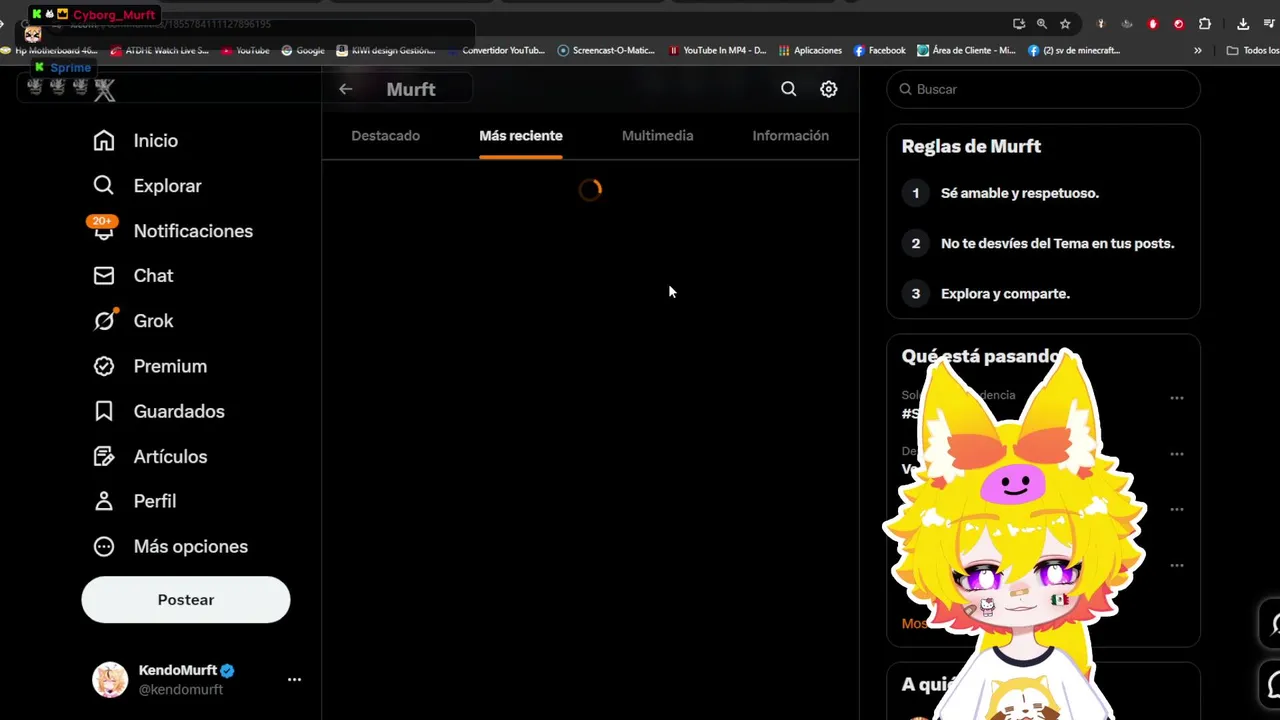Open YouTube In MP4 bookmark

click(717, 50)
